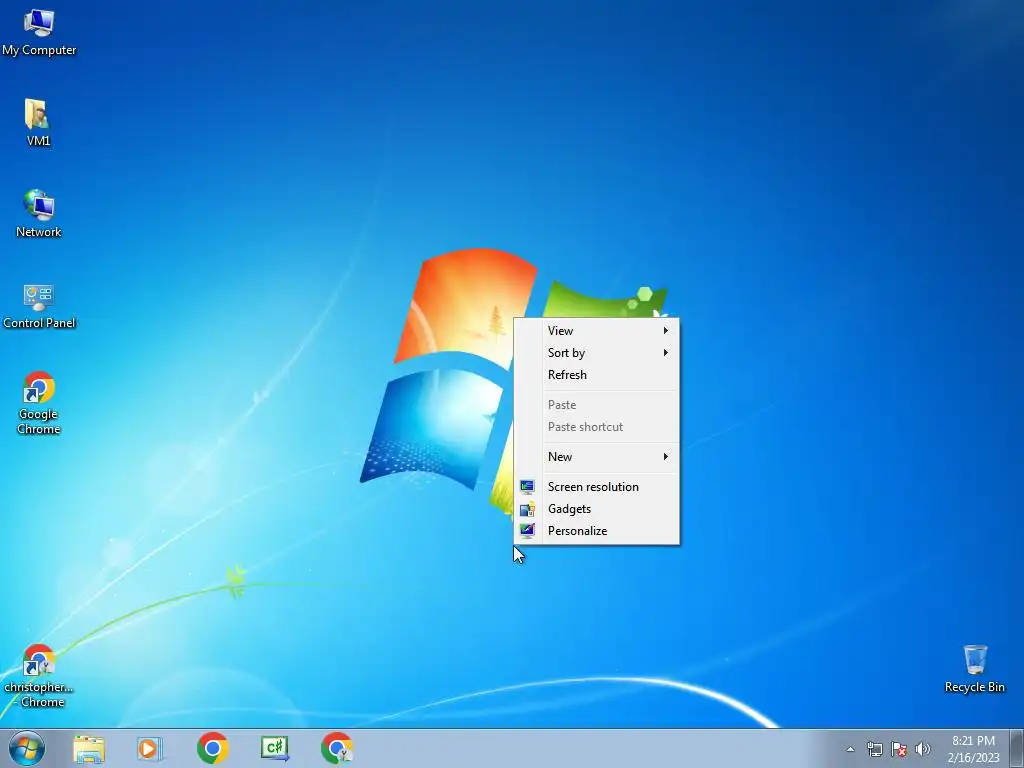Open the clock showing 8:21 PM
The height and width of the screenshot is (768, 1024).
pos(973,748)
